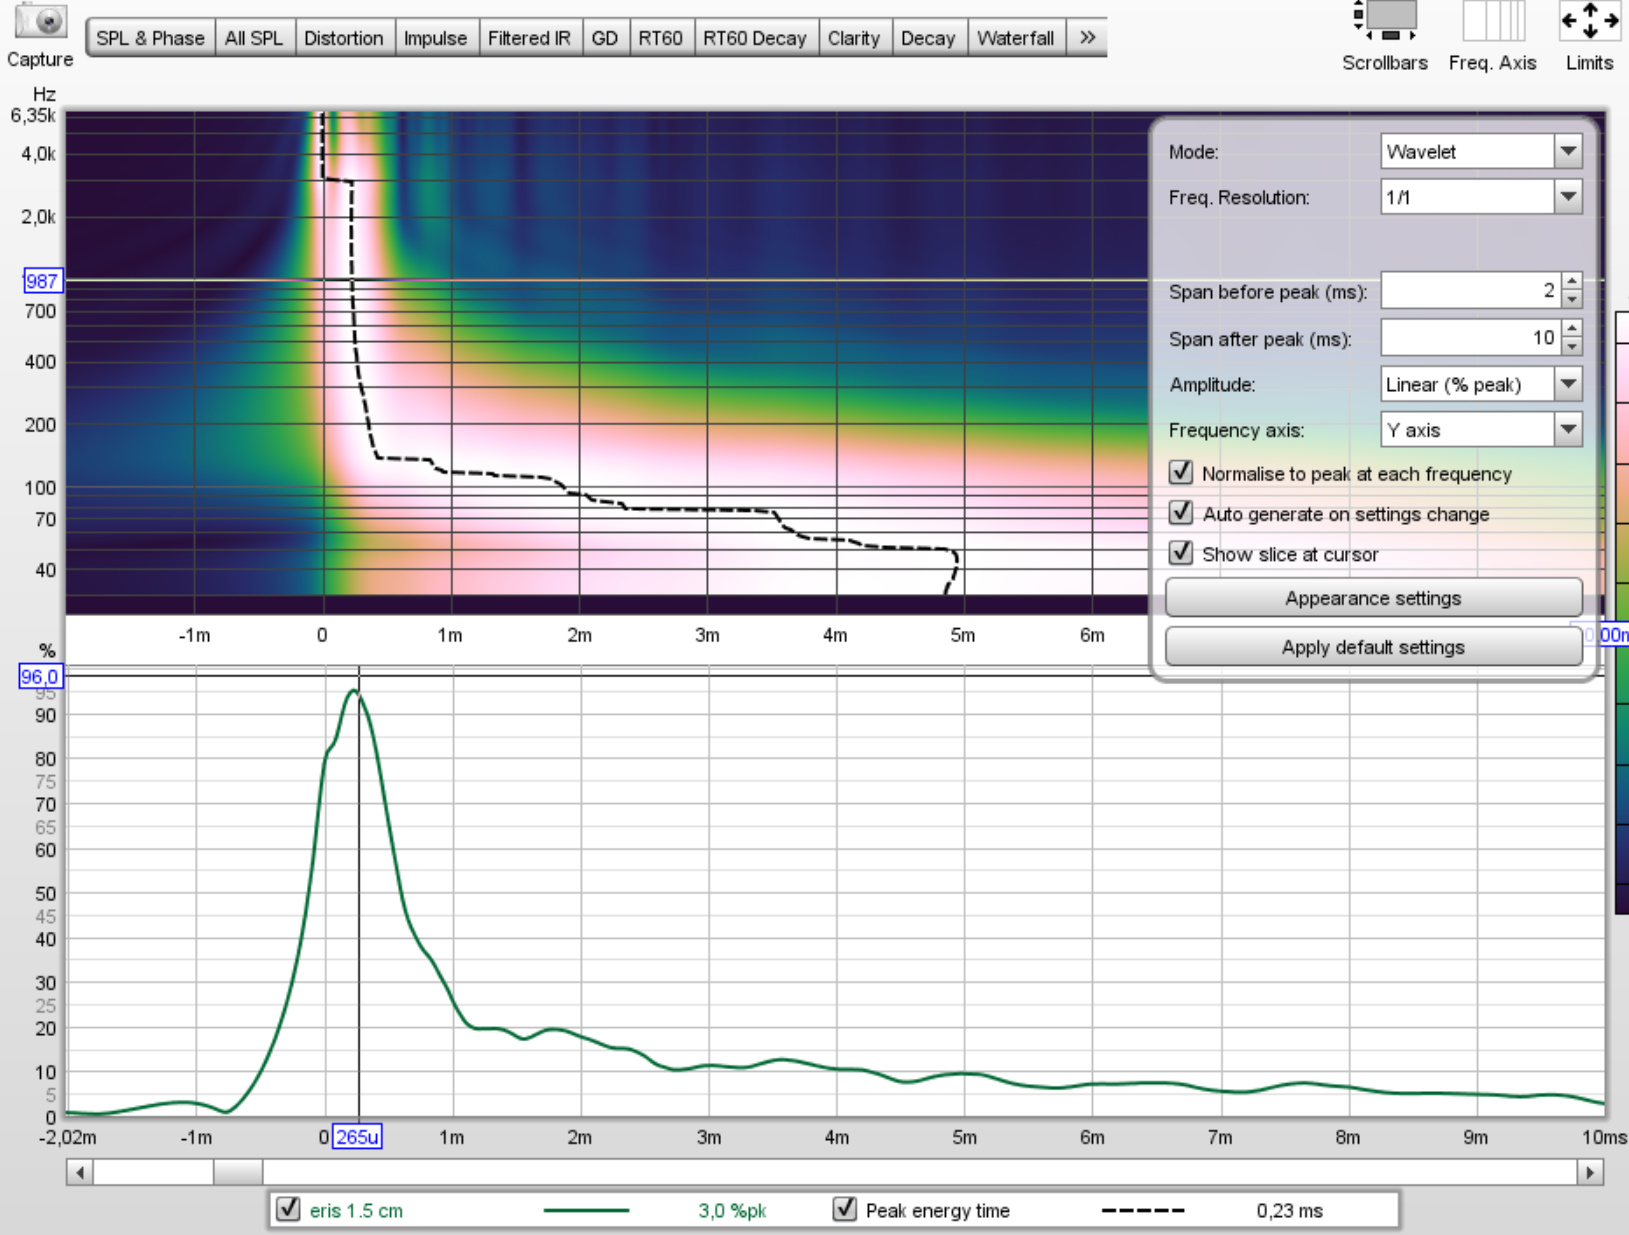Open the Freq. Axis icon
Screen dimensions: 1629x1235
coord(1492,20)
